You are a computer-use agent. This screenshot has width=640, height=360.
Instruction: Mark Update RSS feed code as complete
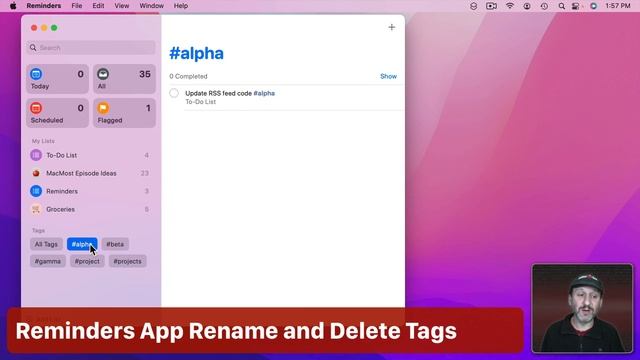pyautogui.click(x=174, y=93)
